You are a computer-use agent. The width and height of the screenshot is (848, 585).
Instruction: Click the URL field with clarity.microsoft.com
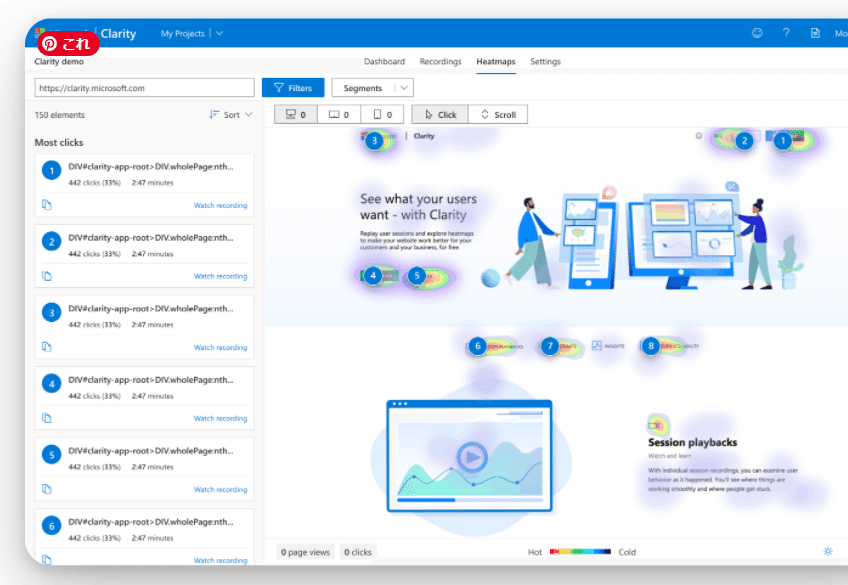pos(144,88)
